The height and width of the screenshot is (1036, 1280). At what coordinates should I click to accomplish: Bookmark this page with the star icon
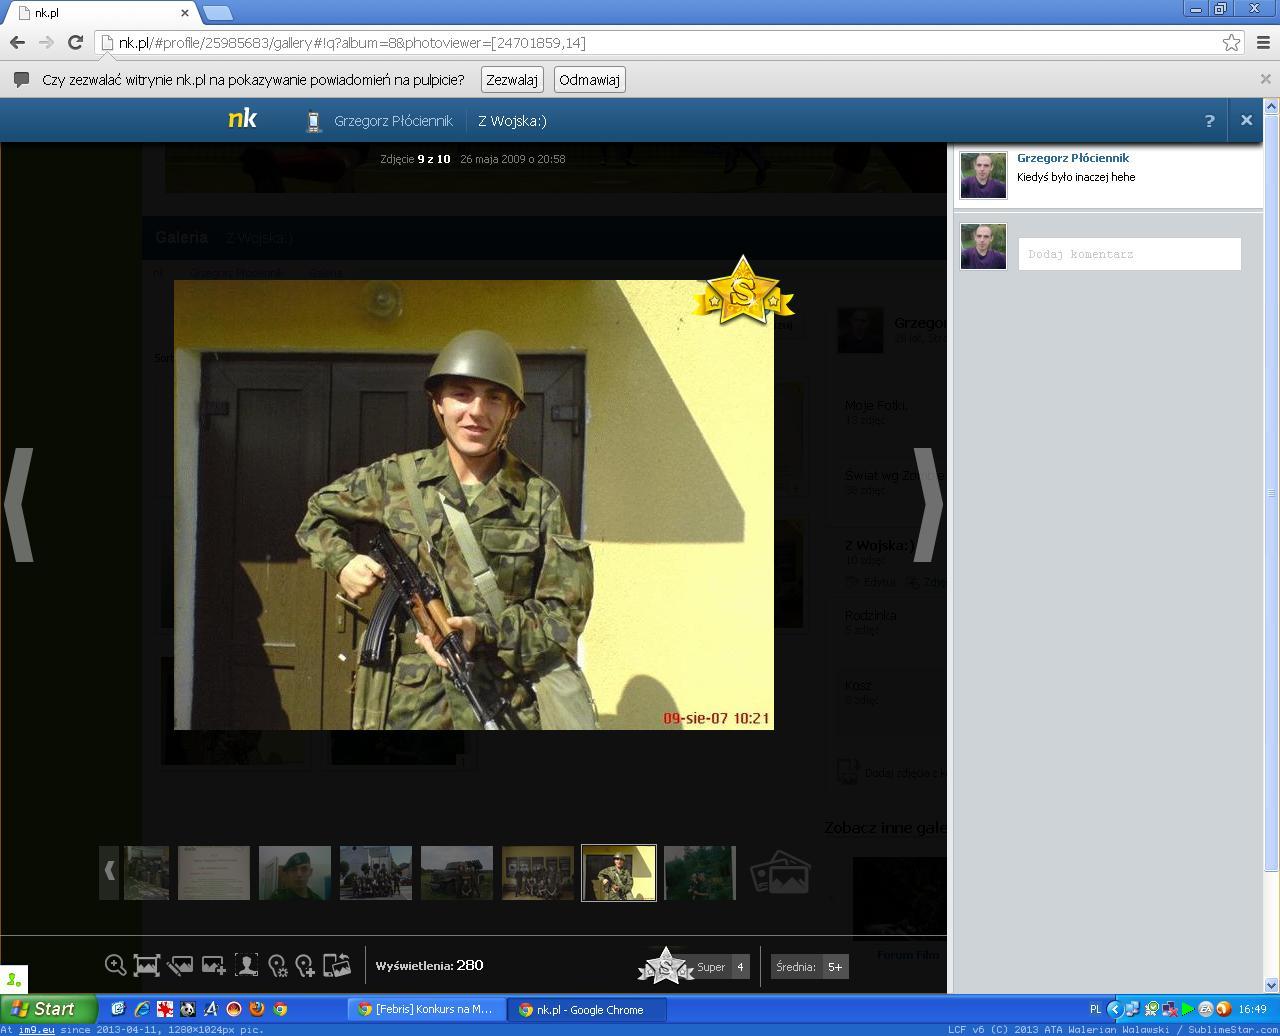click(x=1231, y=42)
